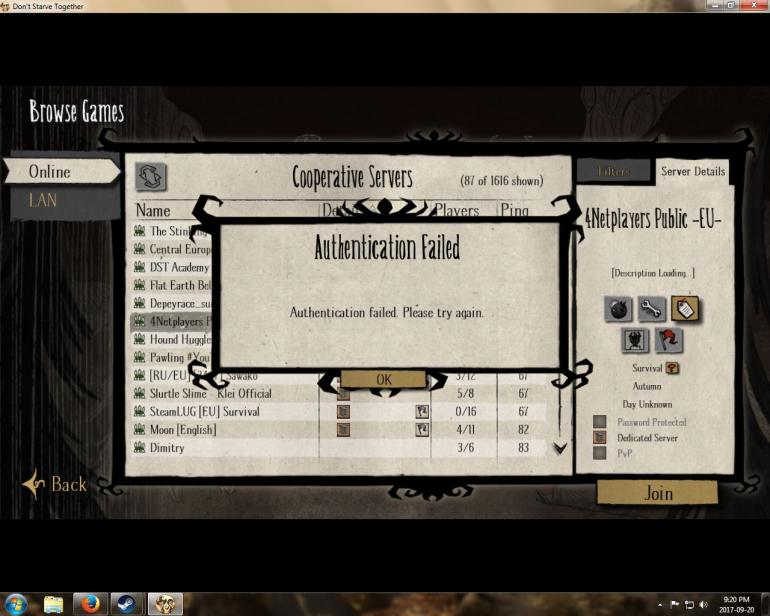
Task: Select the Flat Earth server row
Action: tap(172, 285)
